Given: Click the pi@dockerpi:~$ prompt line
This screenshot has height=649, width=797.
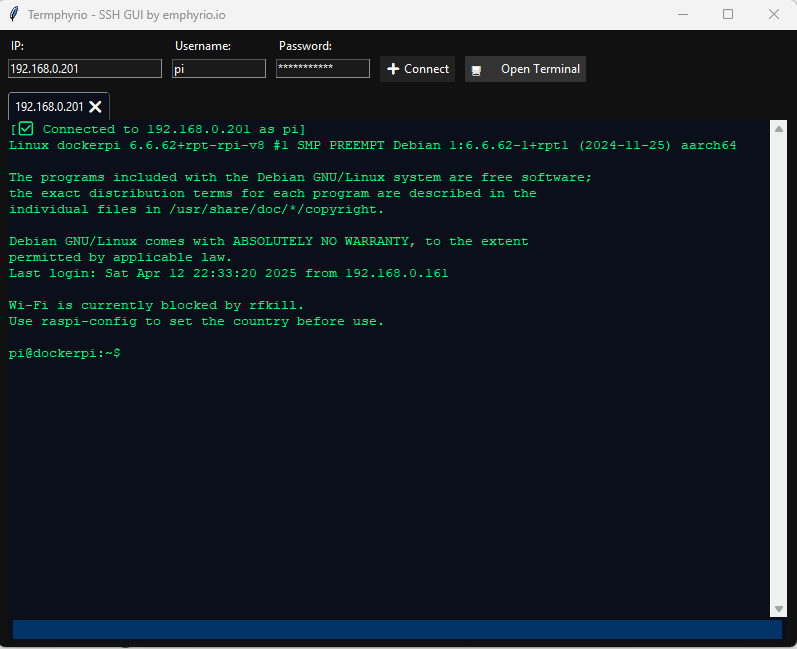Looking at the screenshot, I should (65, 353).
